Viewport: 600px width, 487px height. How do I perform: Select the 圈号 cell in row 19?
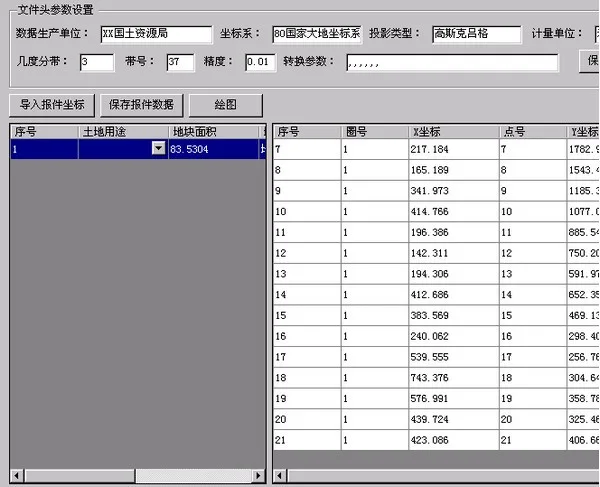[375, 399]
